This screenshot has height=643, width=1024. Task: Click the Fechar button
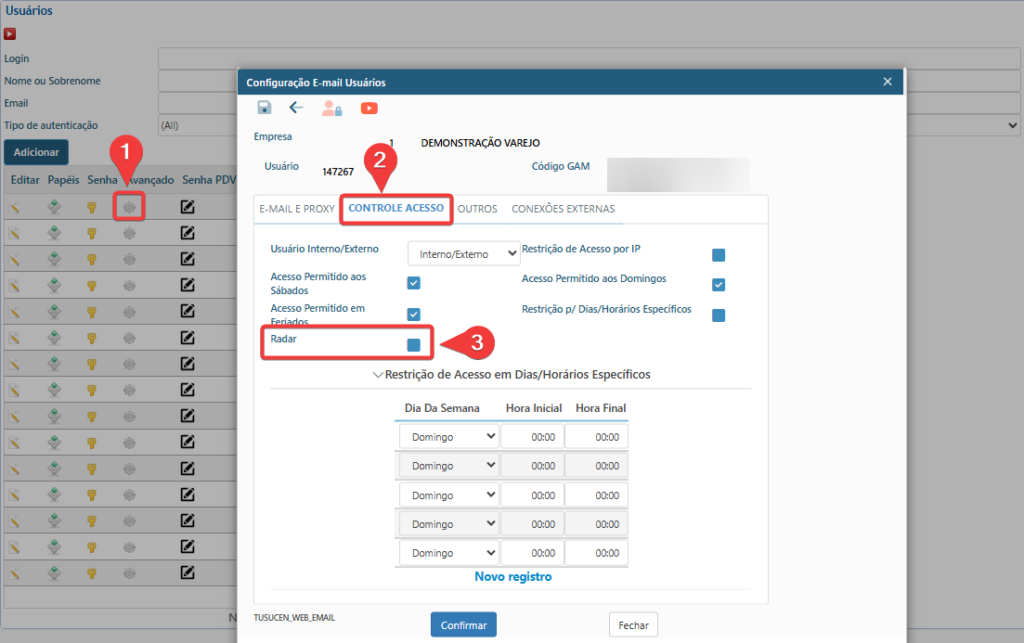[x=633, y=625]
